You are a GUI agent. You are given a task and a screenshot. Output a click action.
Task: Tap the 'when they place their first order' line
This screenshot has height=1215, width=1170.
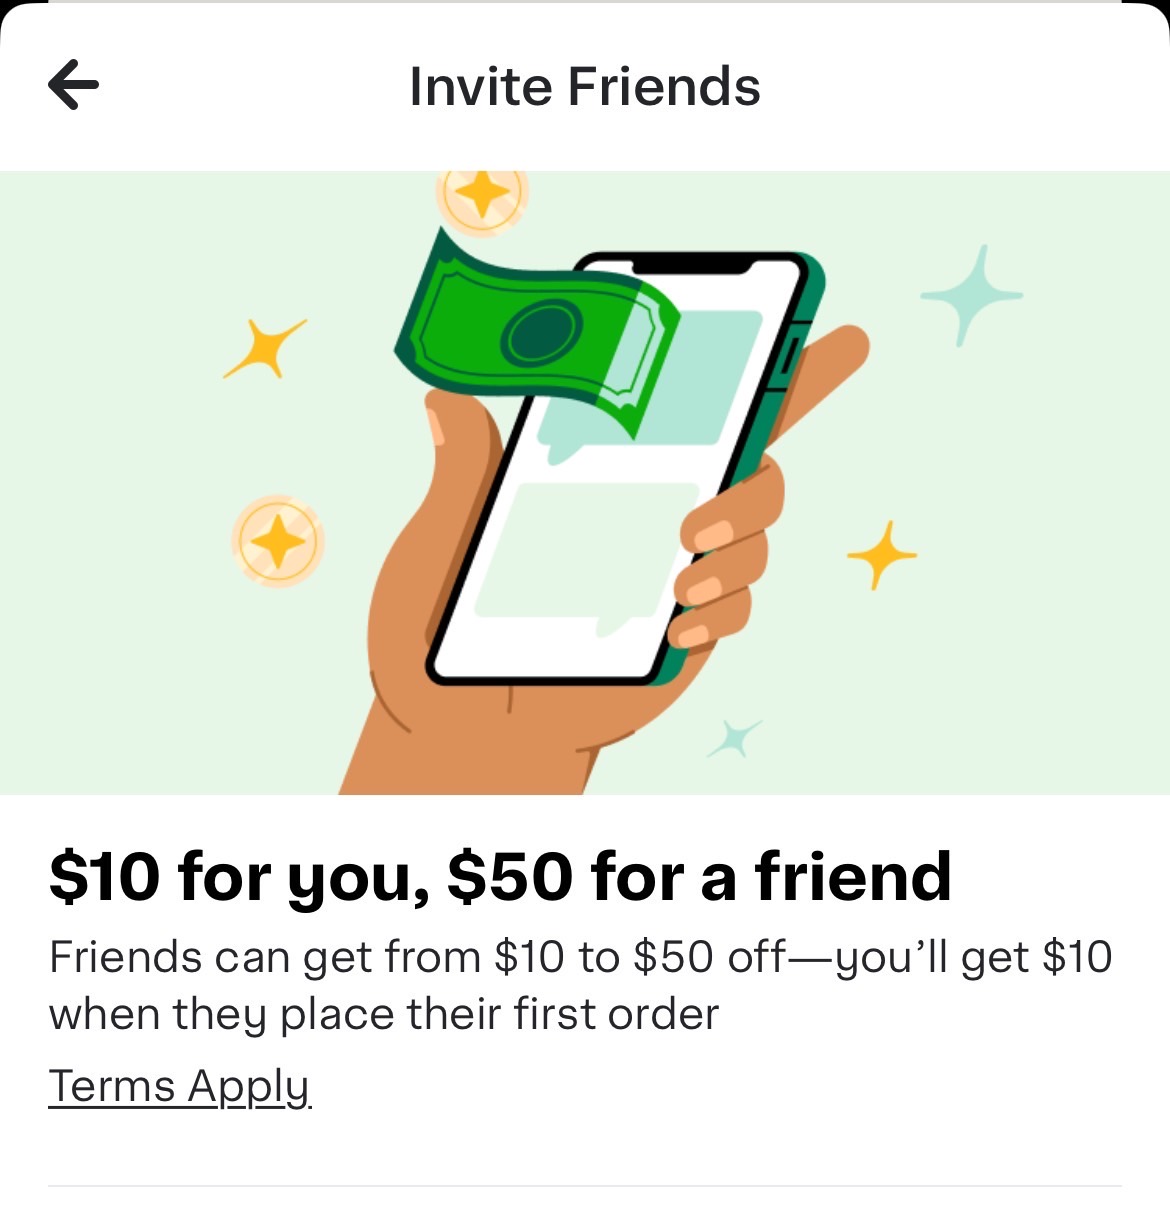(384, 1014)
